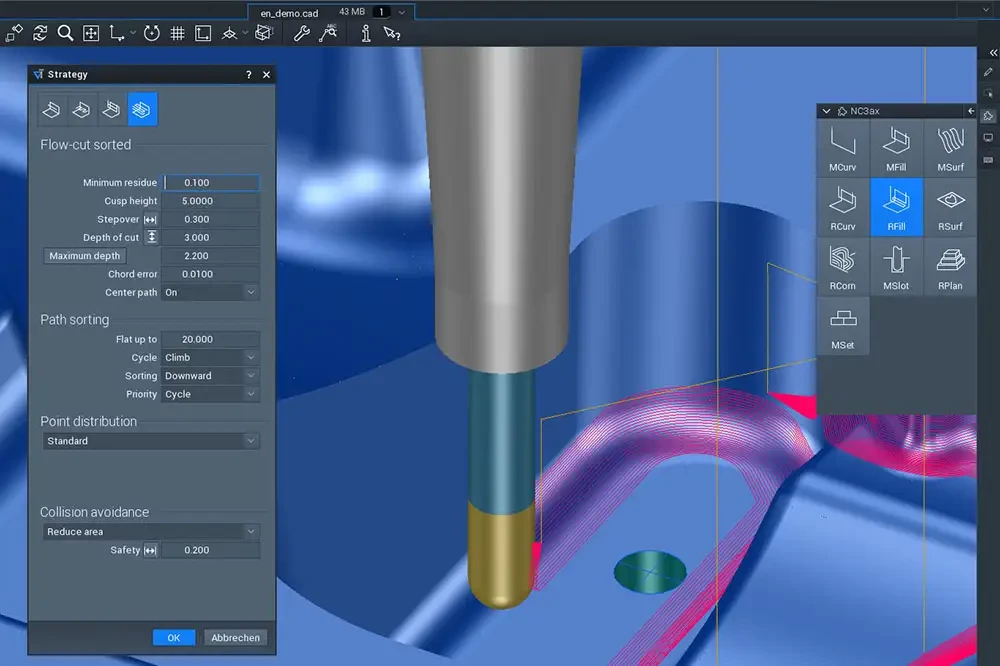
Task: Open the wrench settings tool
Action: coord(301,33)
